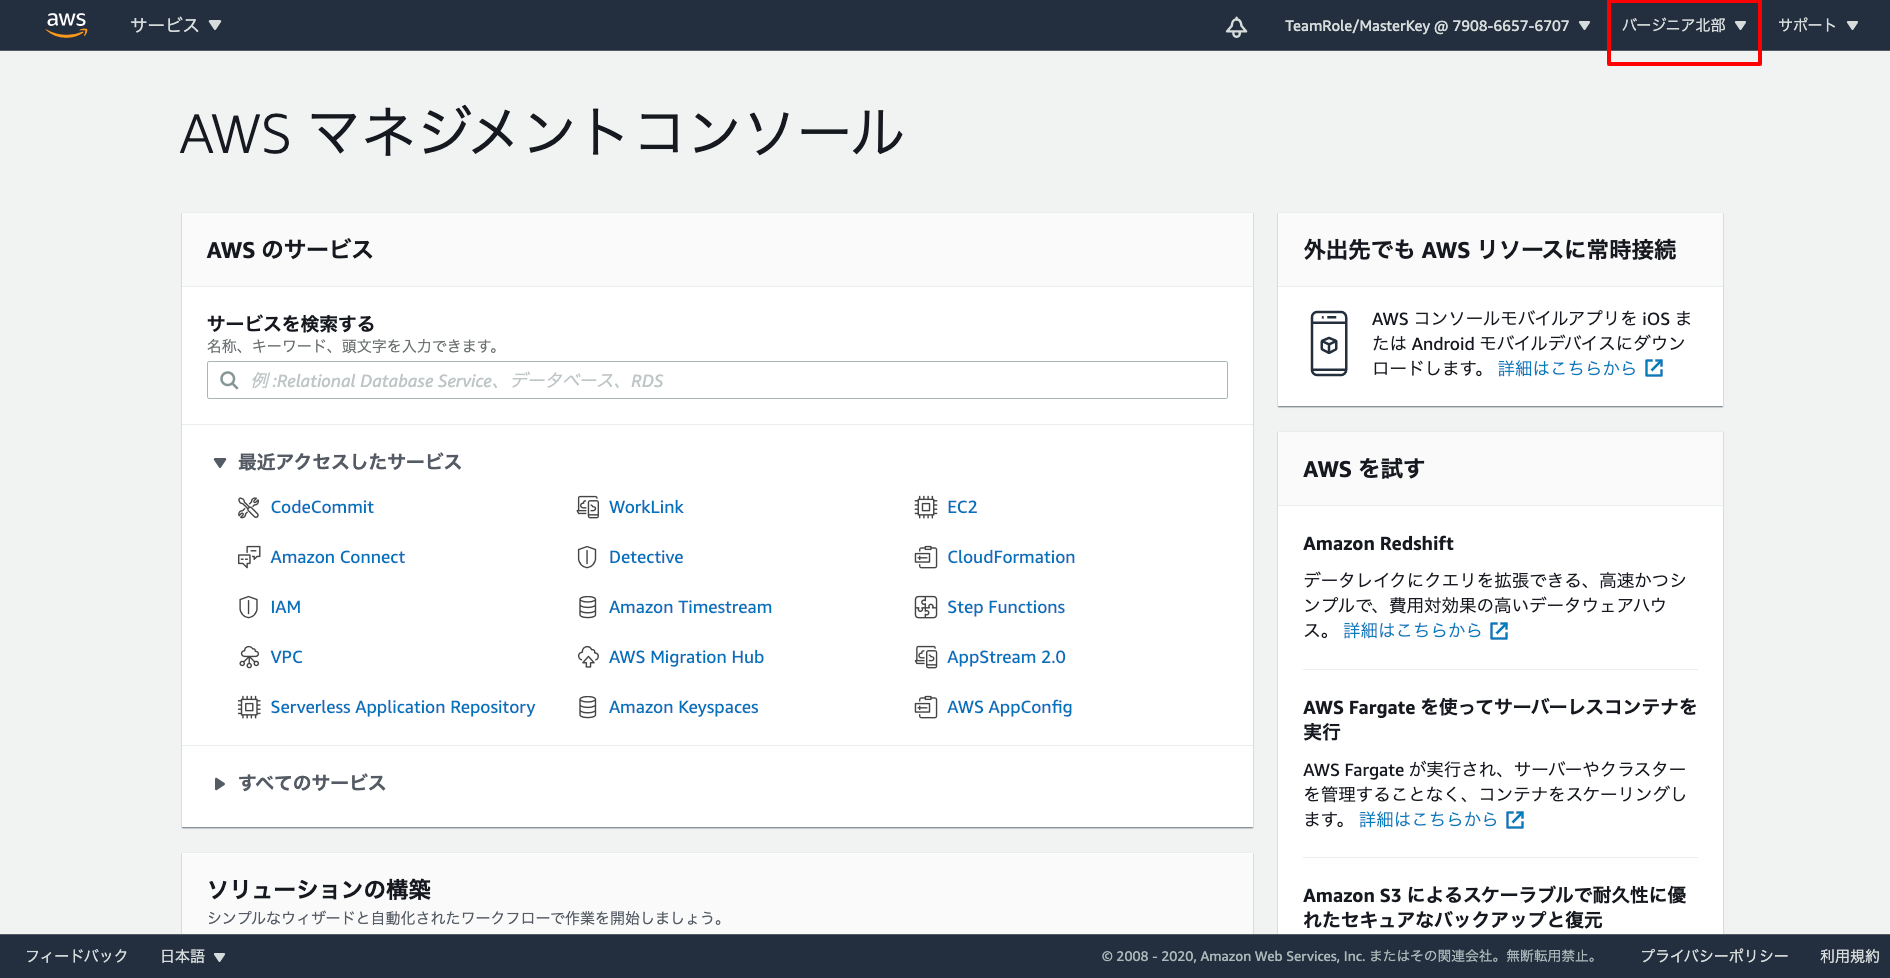Image resolution: width=1890 pixels, height=978 pixels.
Task: Click the search magnifier icon
Action: coord(229,380)
